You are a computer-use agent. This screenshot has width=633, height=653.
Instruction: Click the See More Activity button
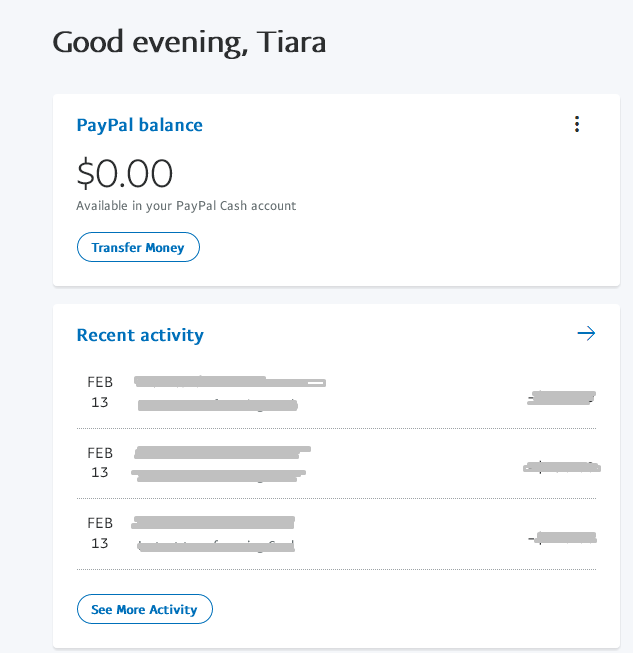pyautogui.click(x=145, y=609)
